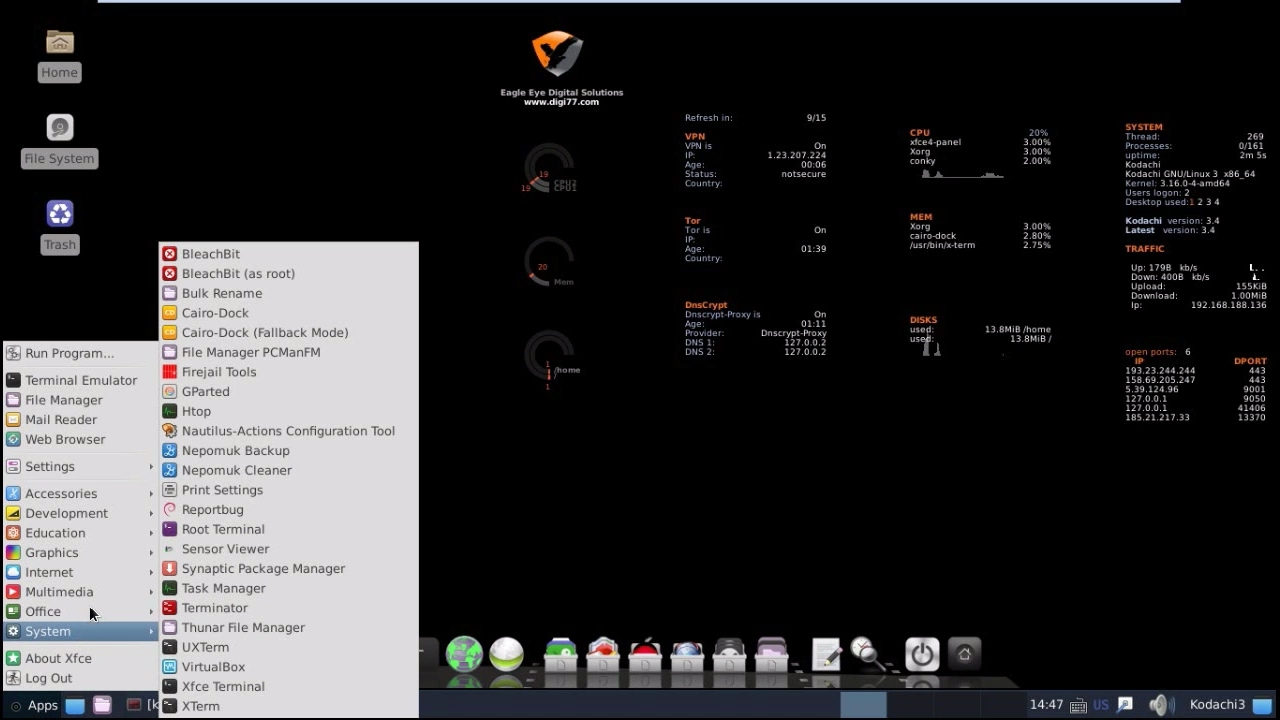Viewport: 1280px width, 720px height.
Task: Click the white-green sphere dock icon
Action: [506, 654]
